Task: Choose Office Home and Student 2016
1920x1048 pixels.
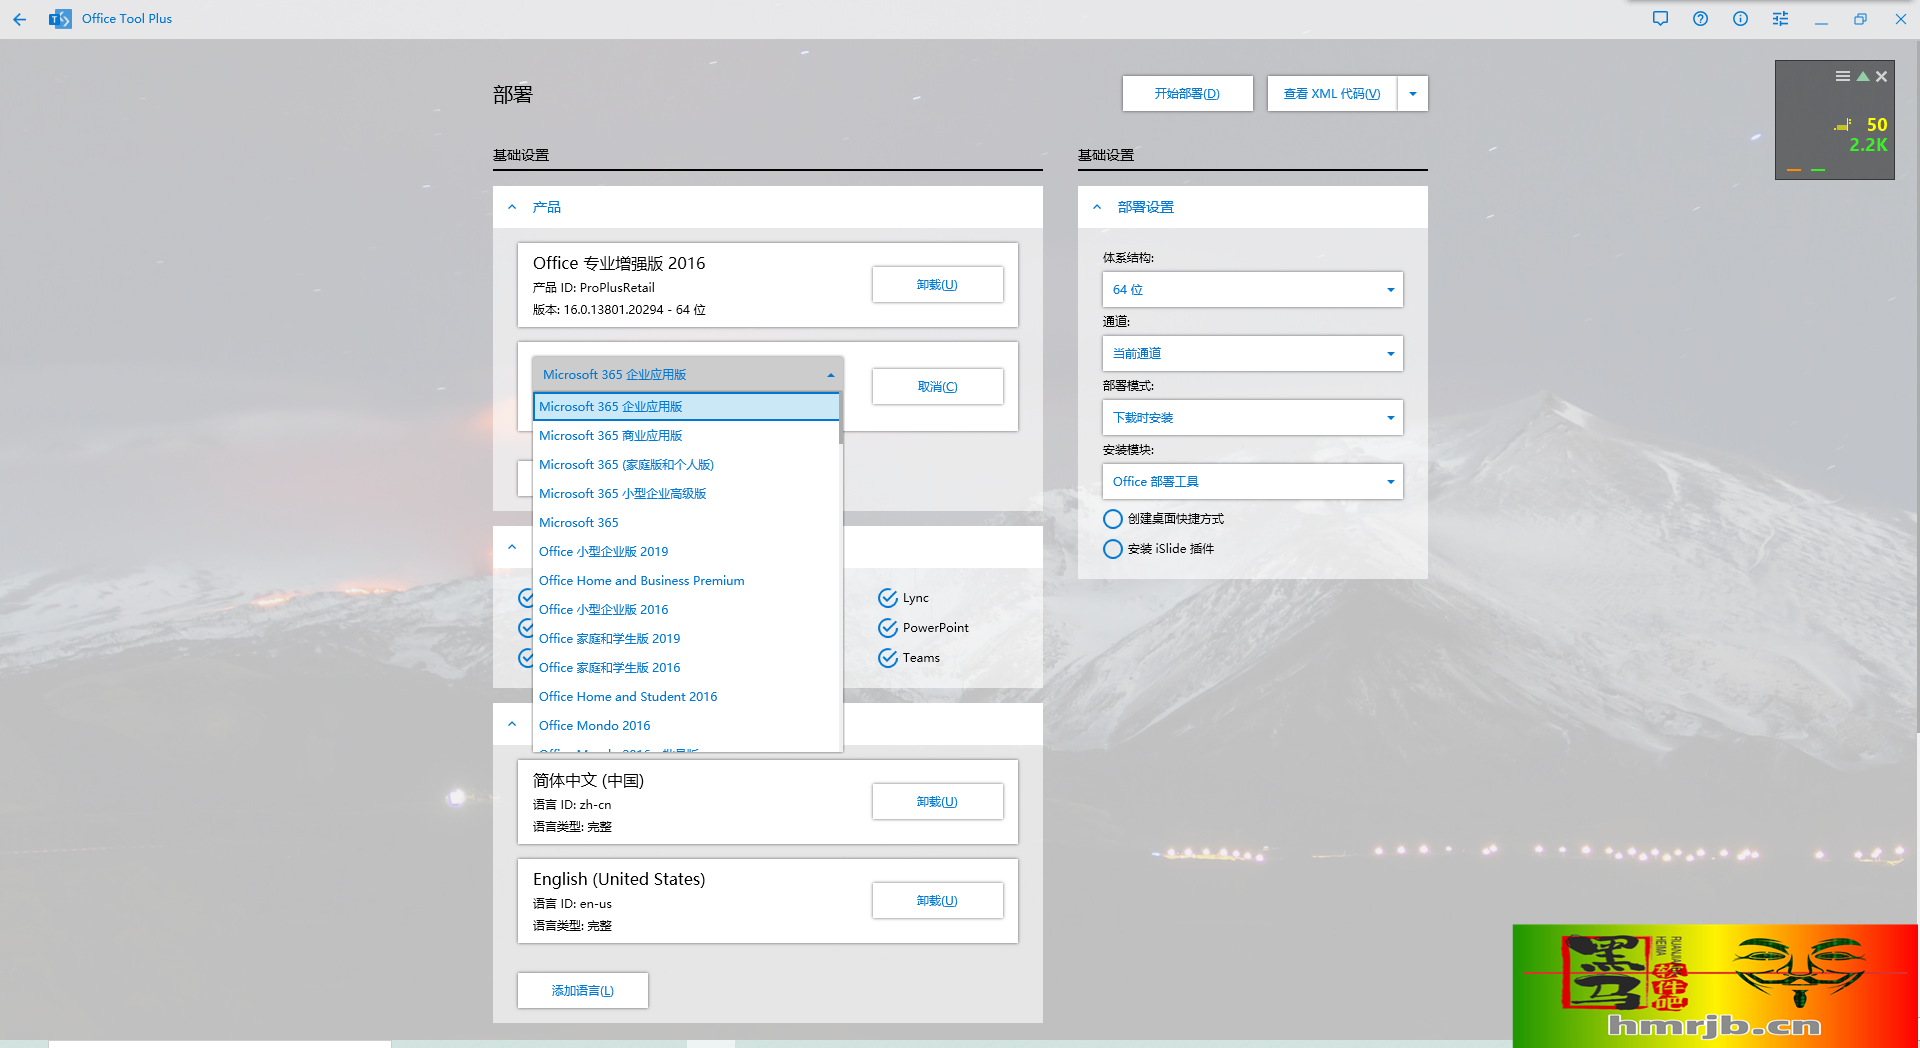Action: [x=686, y=697]
